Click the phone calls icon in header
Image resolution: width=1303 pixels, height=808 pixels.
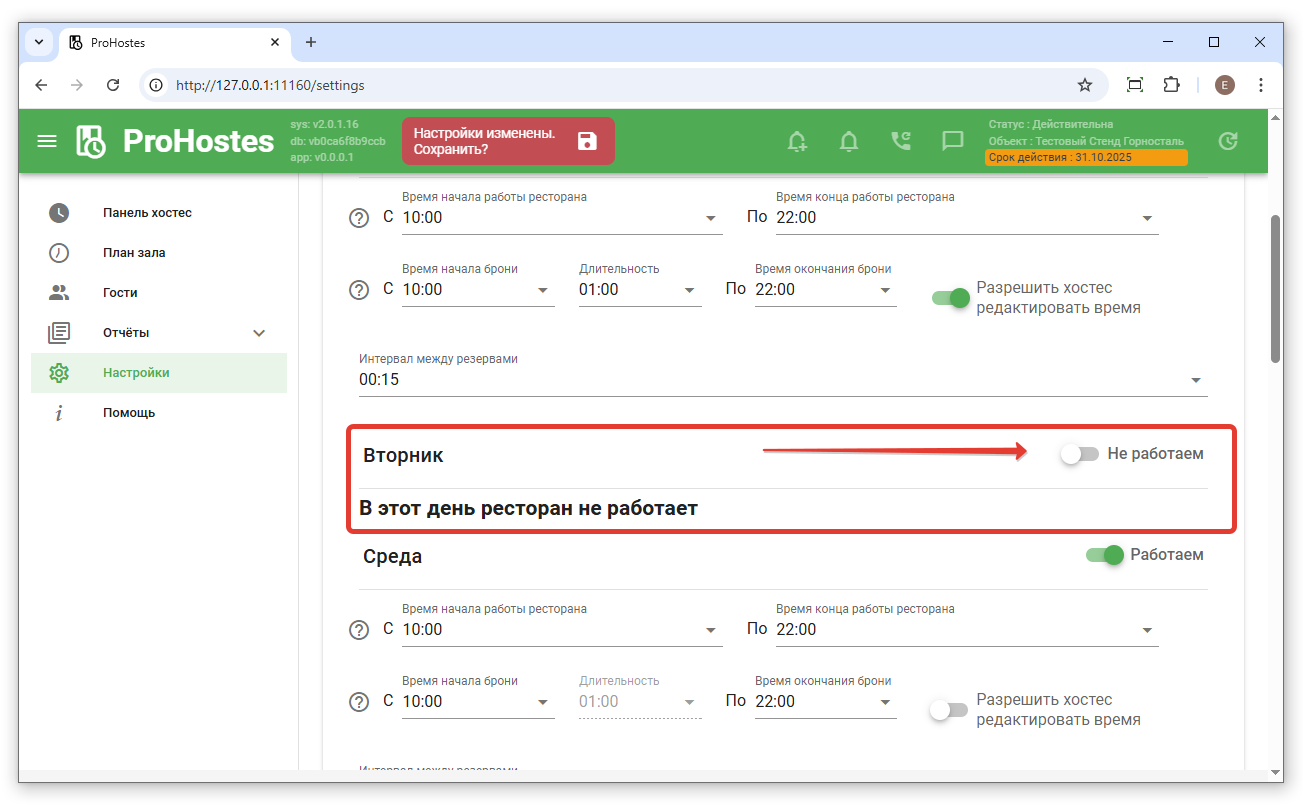(x=901, y=141)
